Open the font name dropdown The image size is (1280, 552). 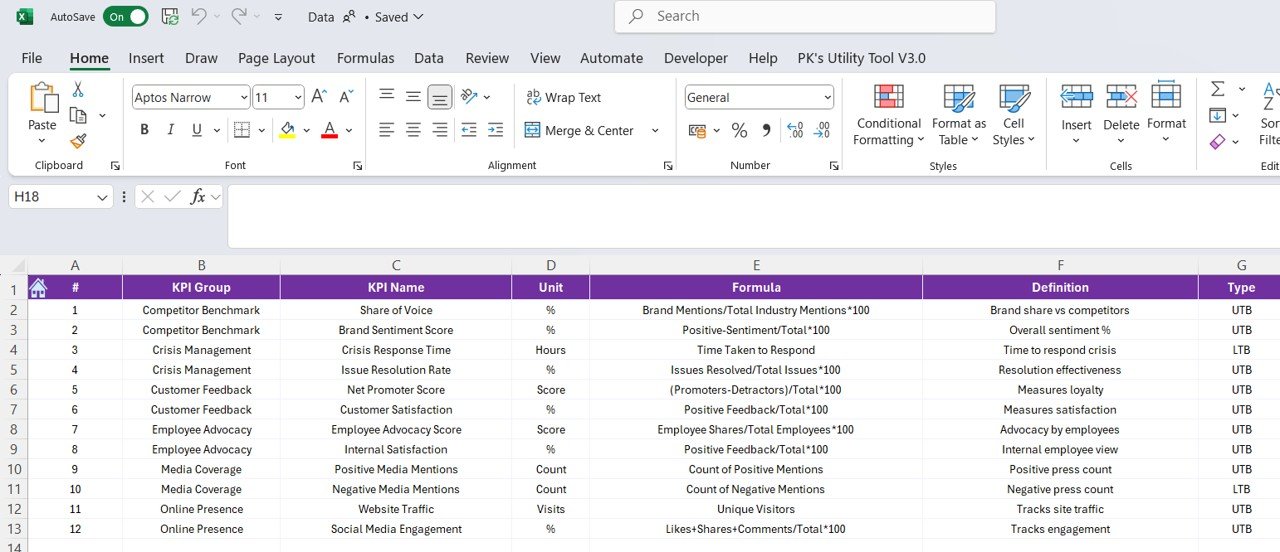244,98
